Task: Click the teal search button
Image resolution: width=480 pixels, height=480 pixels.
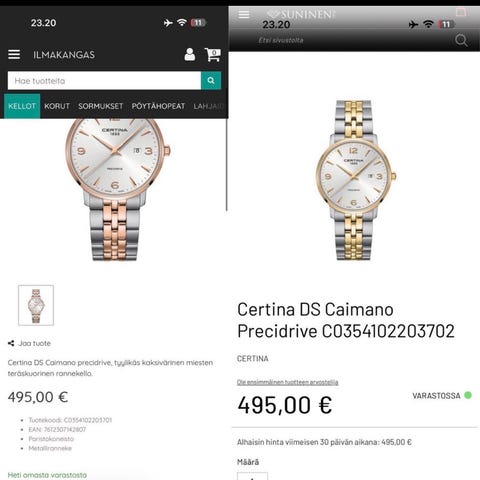Action: point(211,80)
